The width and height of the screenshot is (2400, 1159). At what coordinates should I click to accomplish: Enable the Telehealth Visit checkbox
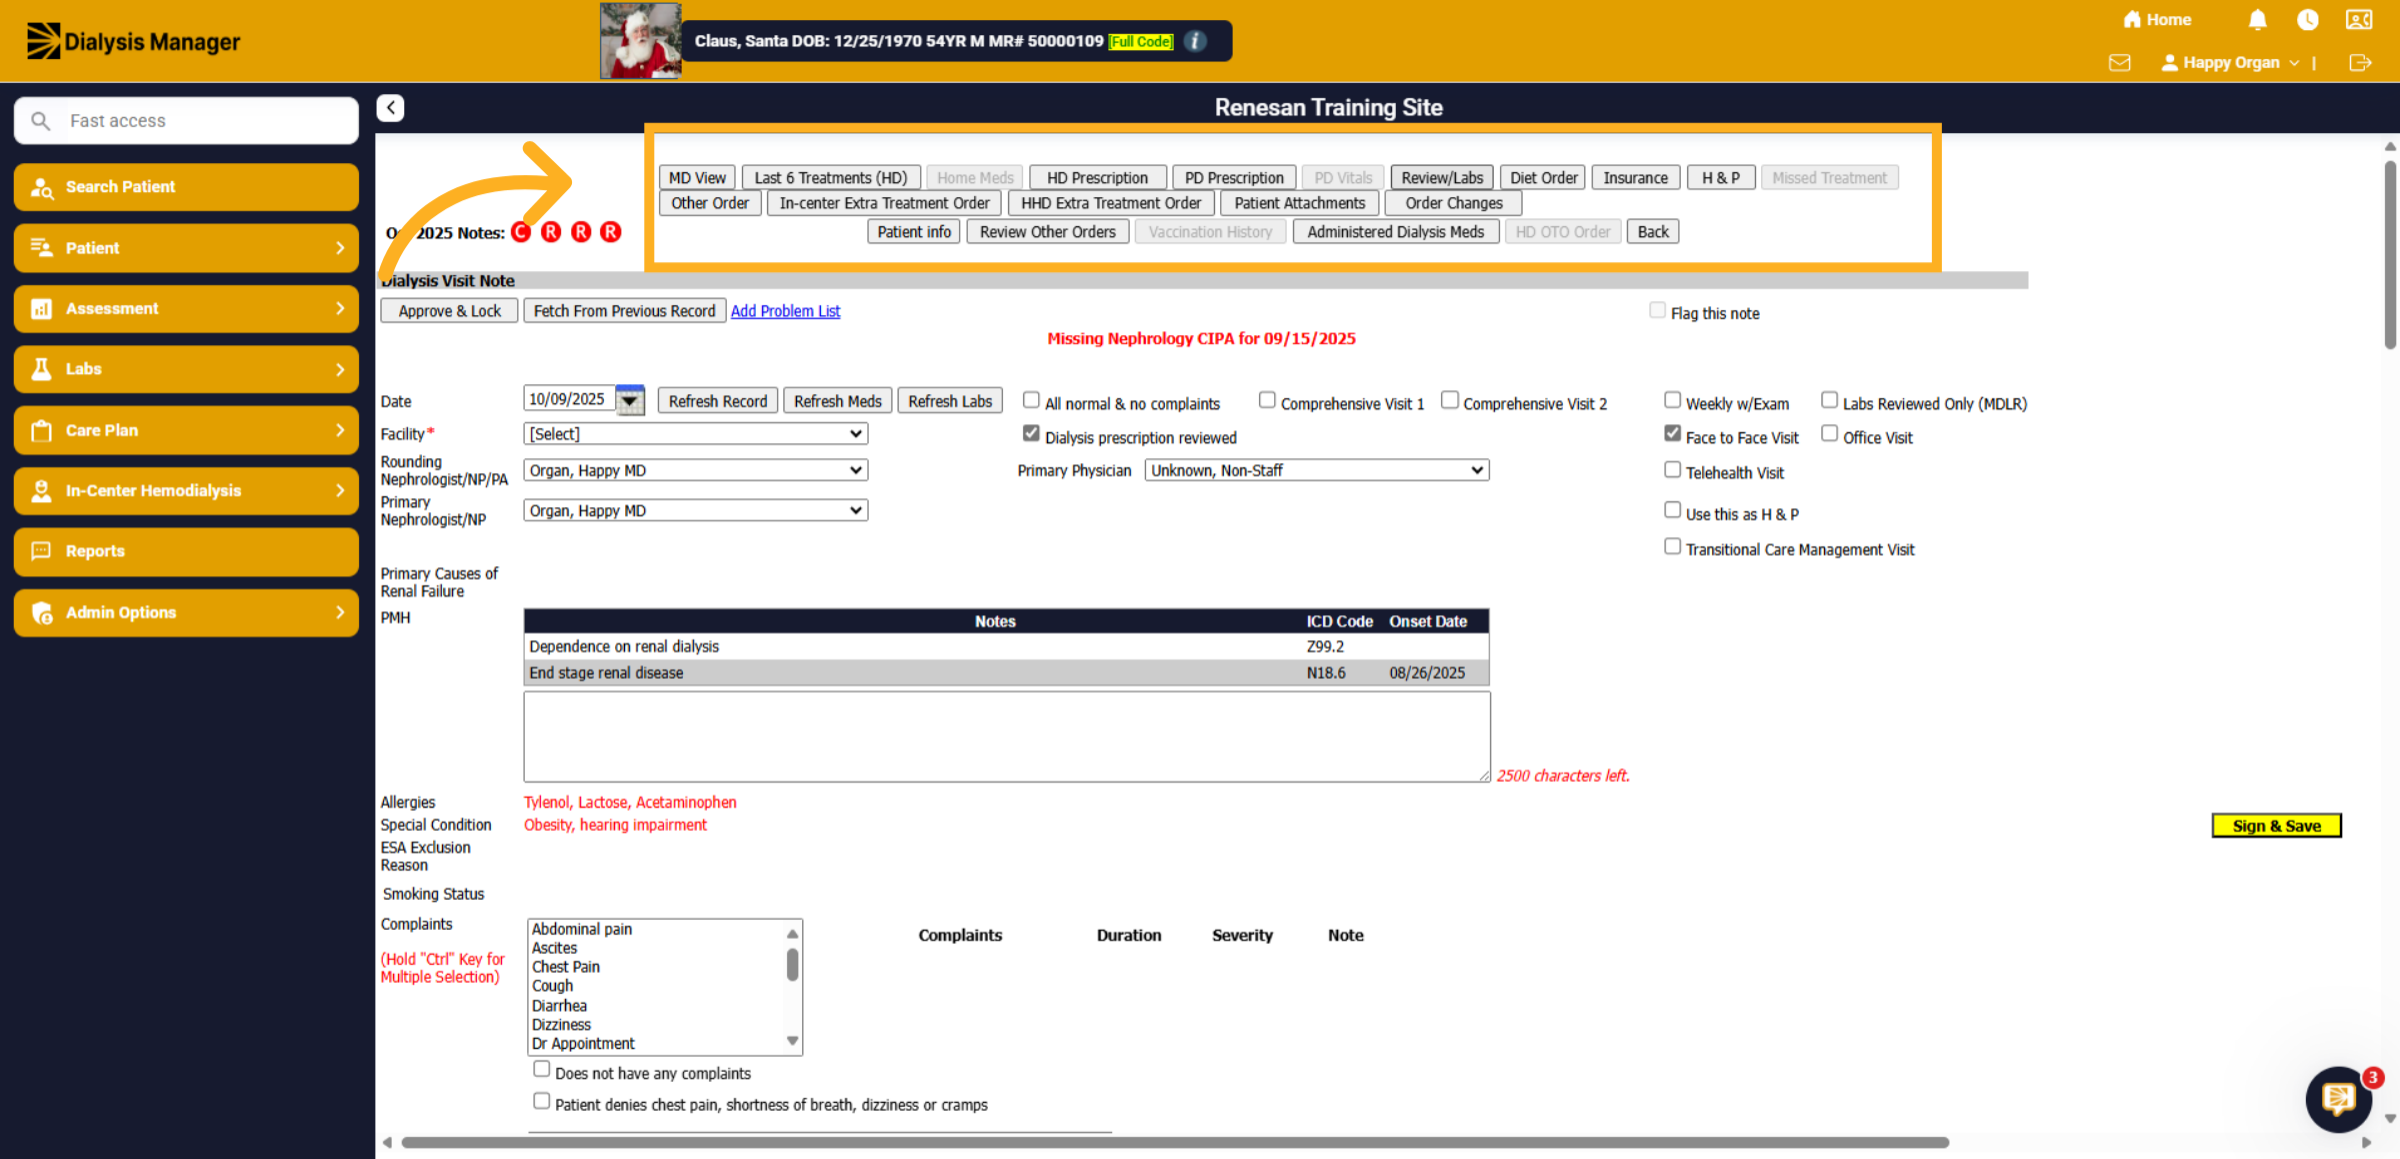[x=1672, y=470]
